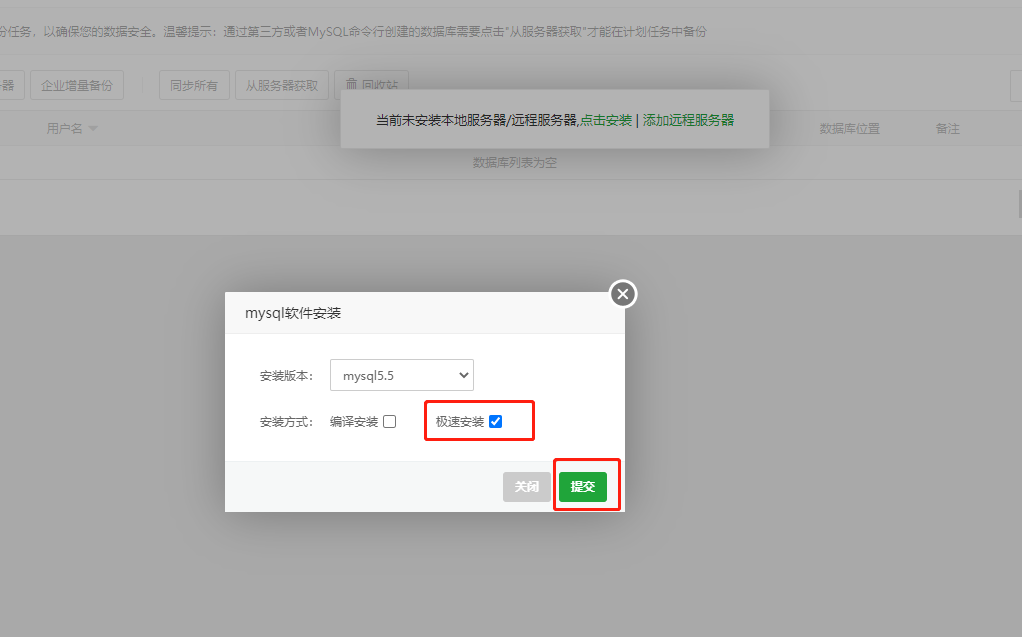Viewport: 1022px width, 637px height.
Task: Click the cut-off search box at top right
Action: pos(1016,86)
